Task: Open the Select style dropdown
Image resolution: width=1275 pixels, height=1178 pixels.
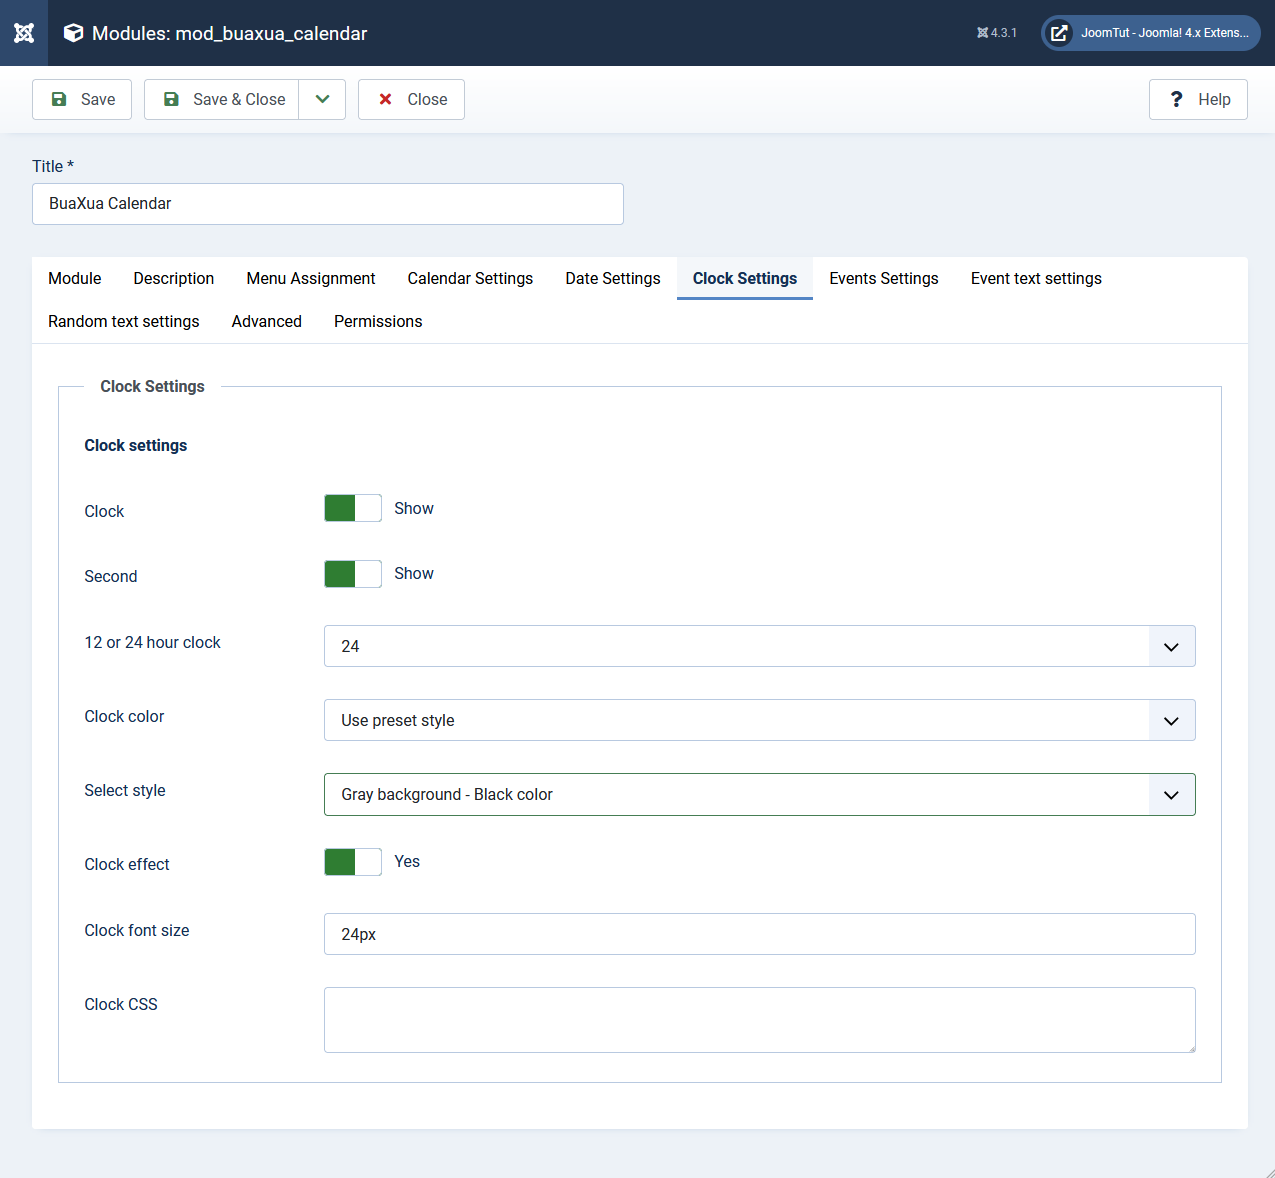Action: (x=760, y=794)
